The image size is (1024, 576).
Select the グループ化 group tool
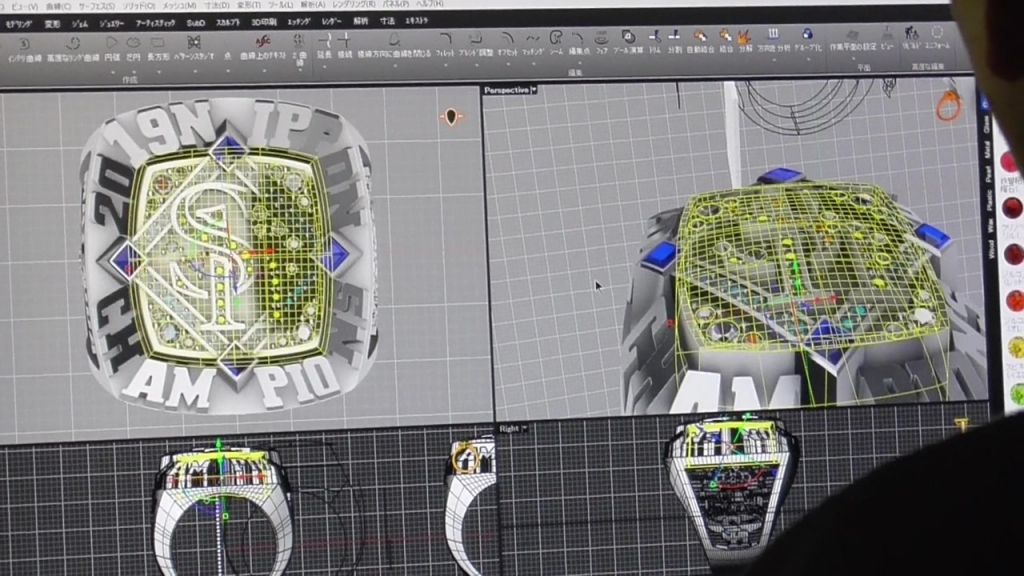808,39
